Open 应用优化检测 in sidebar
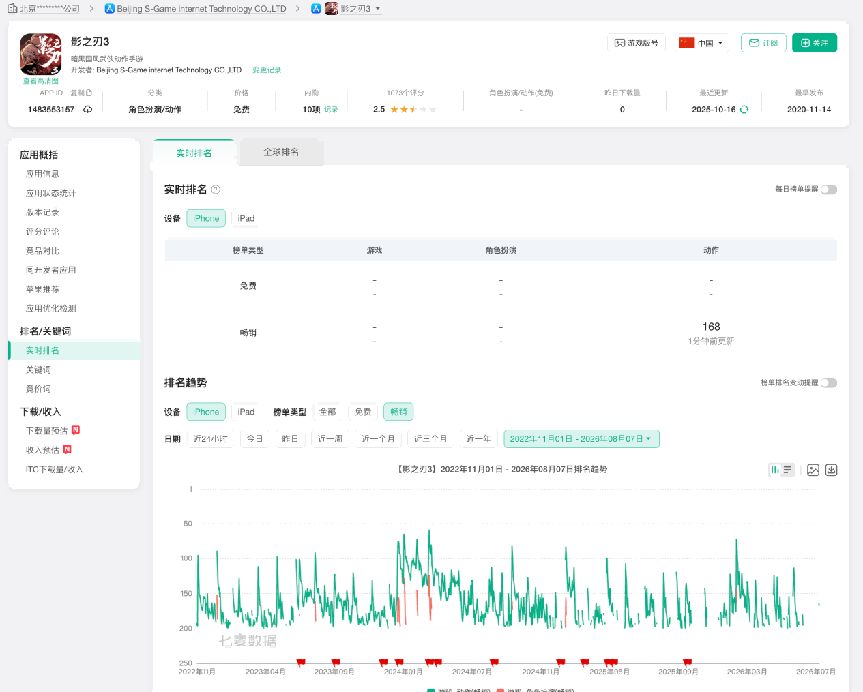 pos(51,308)
